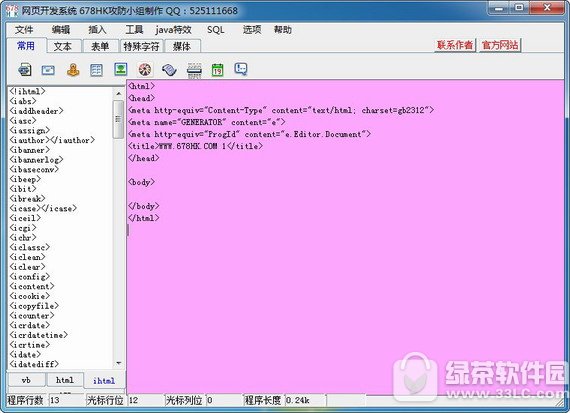Select the <icounter> tag entry
Image resolution: width=570 pixels, height=413 pixels.
(32, 316)
